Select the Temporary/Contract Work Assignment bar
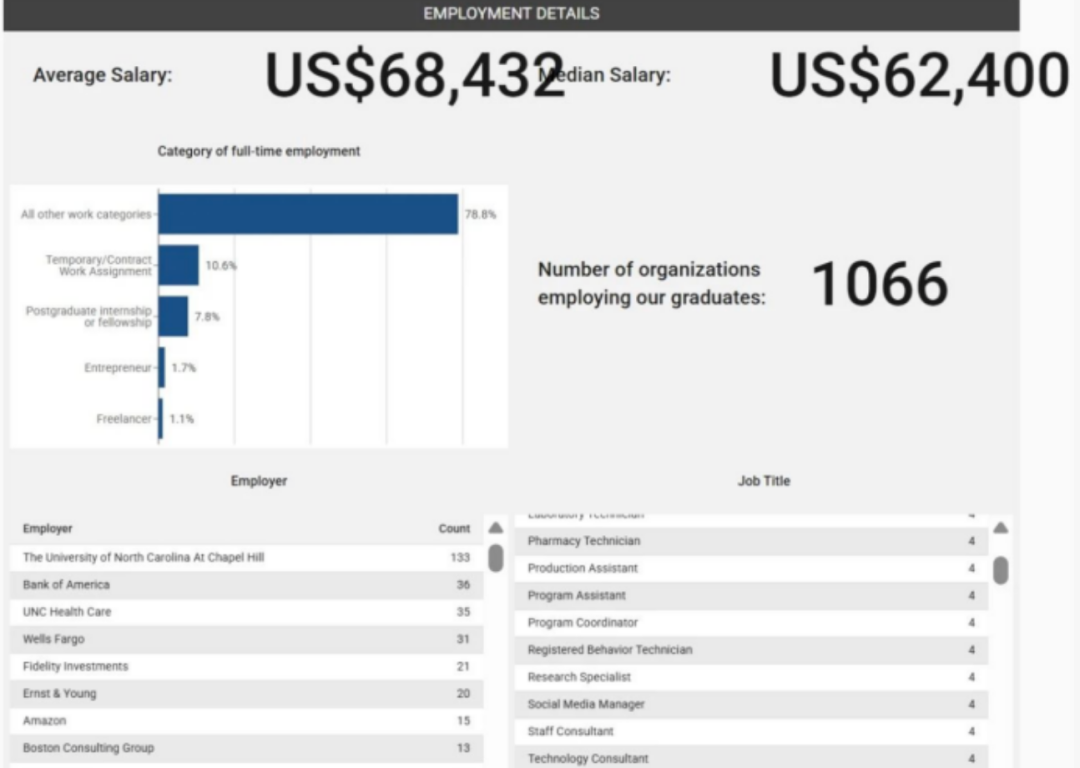 (178, 265)
